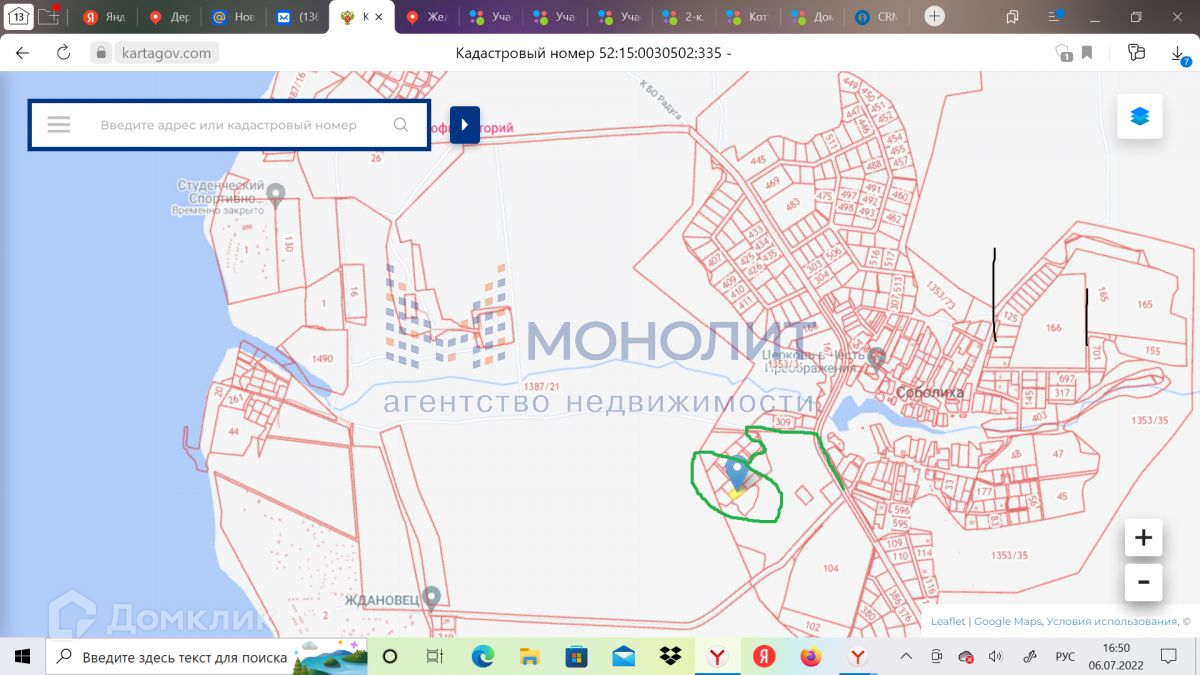Go back with browser back arrow
This screenshot has width=1200, height=675.
click(x=23, y=53)
